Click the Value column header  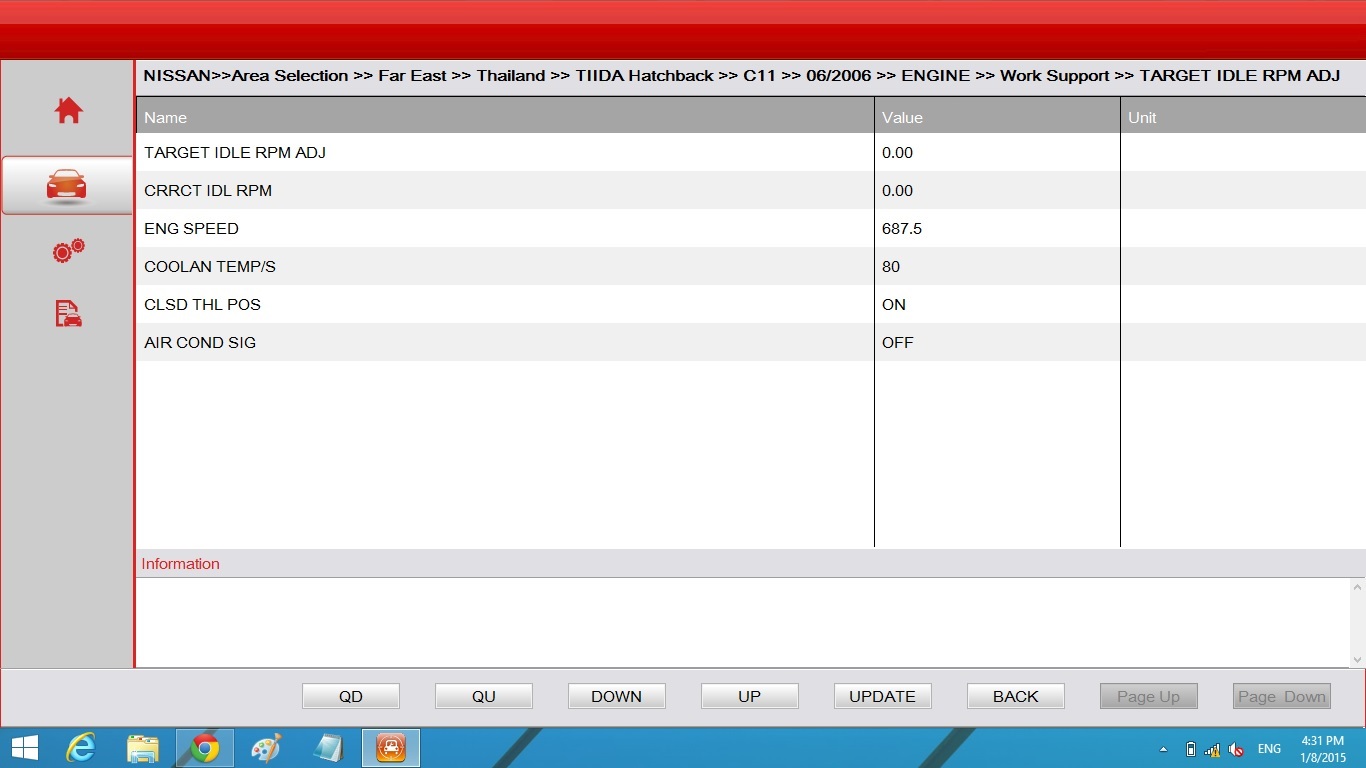pyautogui.click(x=997, y=117)
